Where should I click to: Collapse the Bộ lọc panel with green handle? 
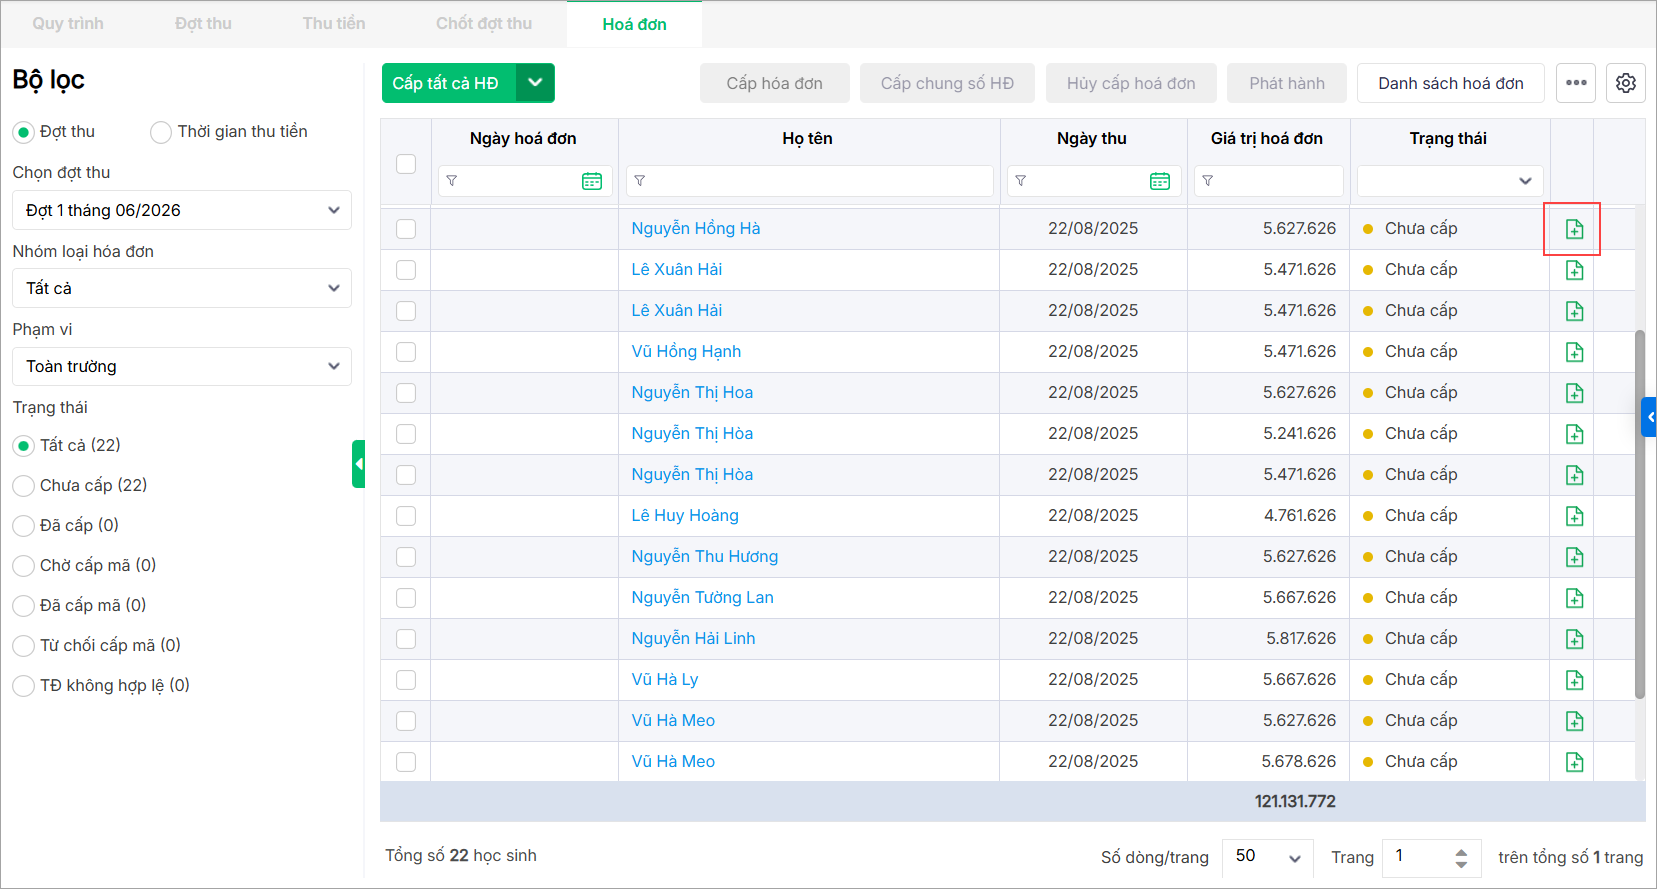point(358,464)
